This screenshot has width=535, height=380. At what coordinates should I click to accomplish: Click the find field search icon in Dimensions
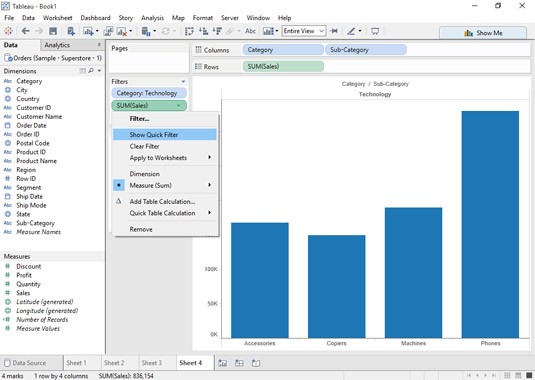coord(91,71)
